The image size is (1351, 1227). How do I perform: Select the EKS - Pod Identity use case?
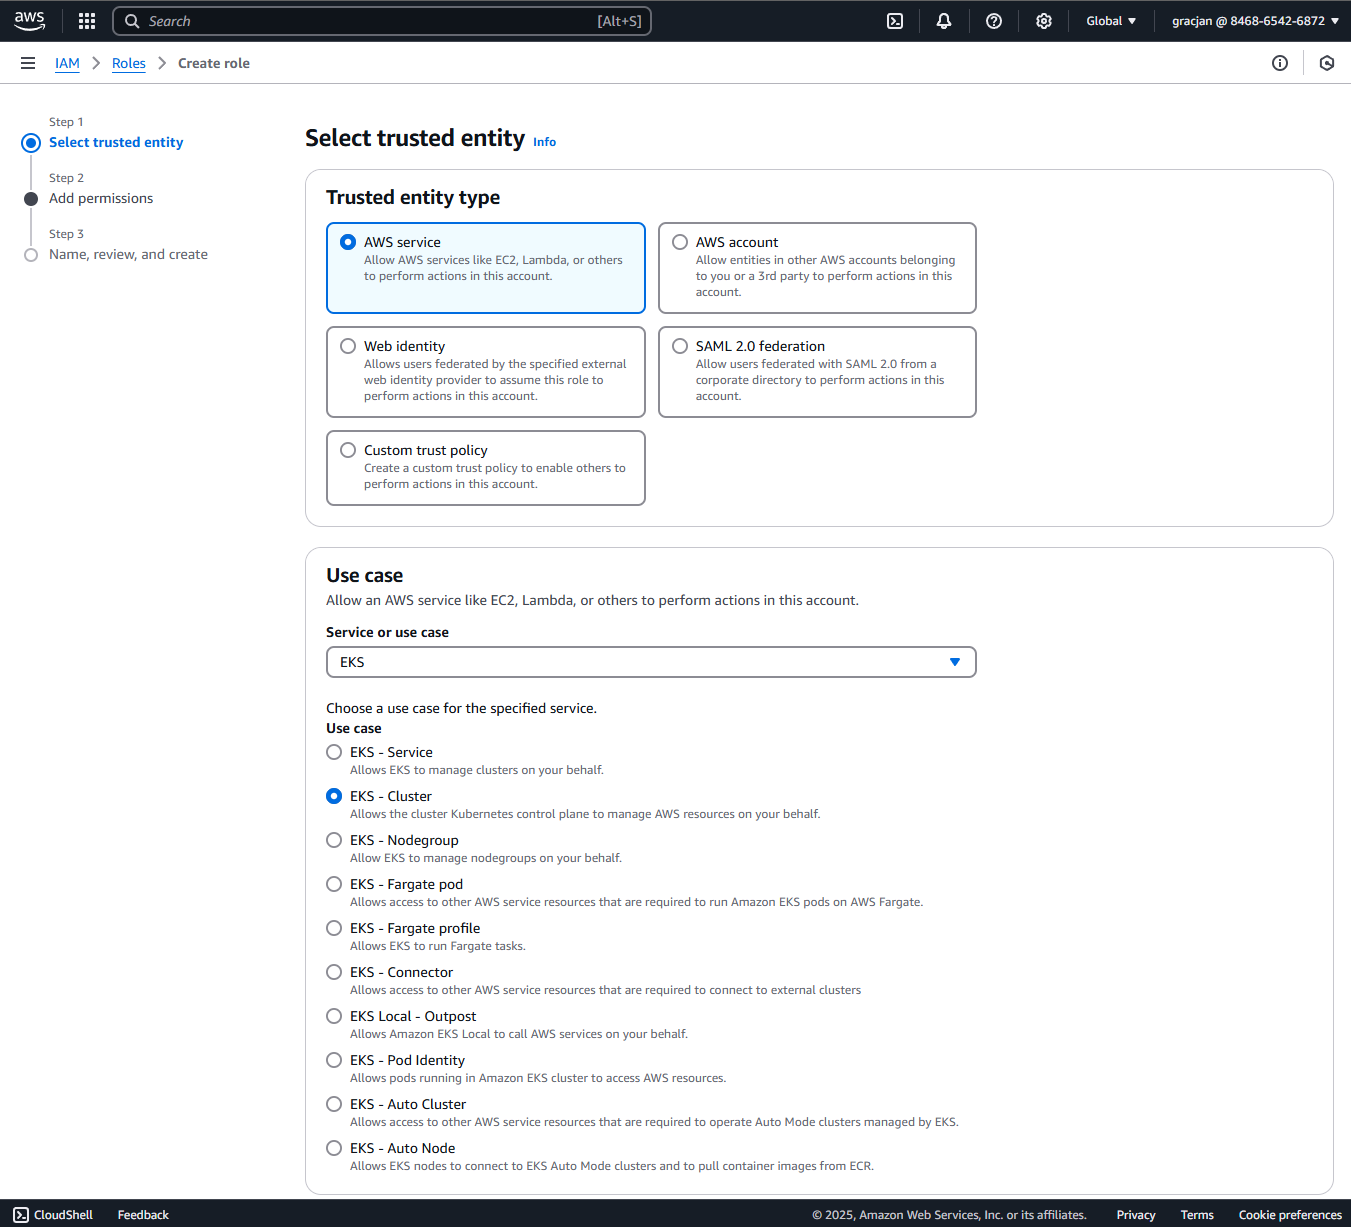[x=334, y=1060]
